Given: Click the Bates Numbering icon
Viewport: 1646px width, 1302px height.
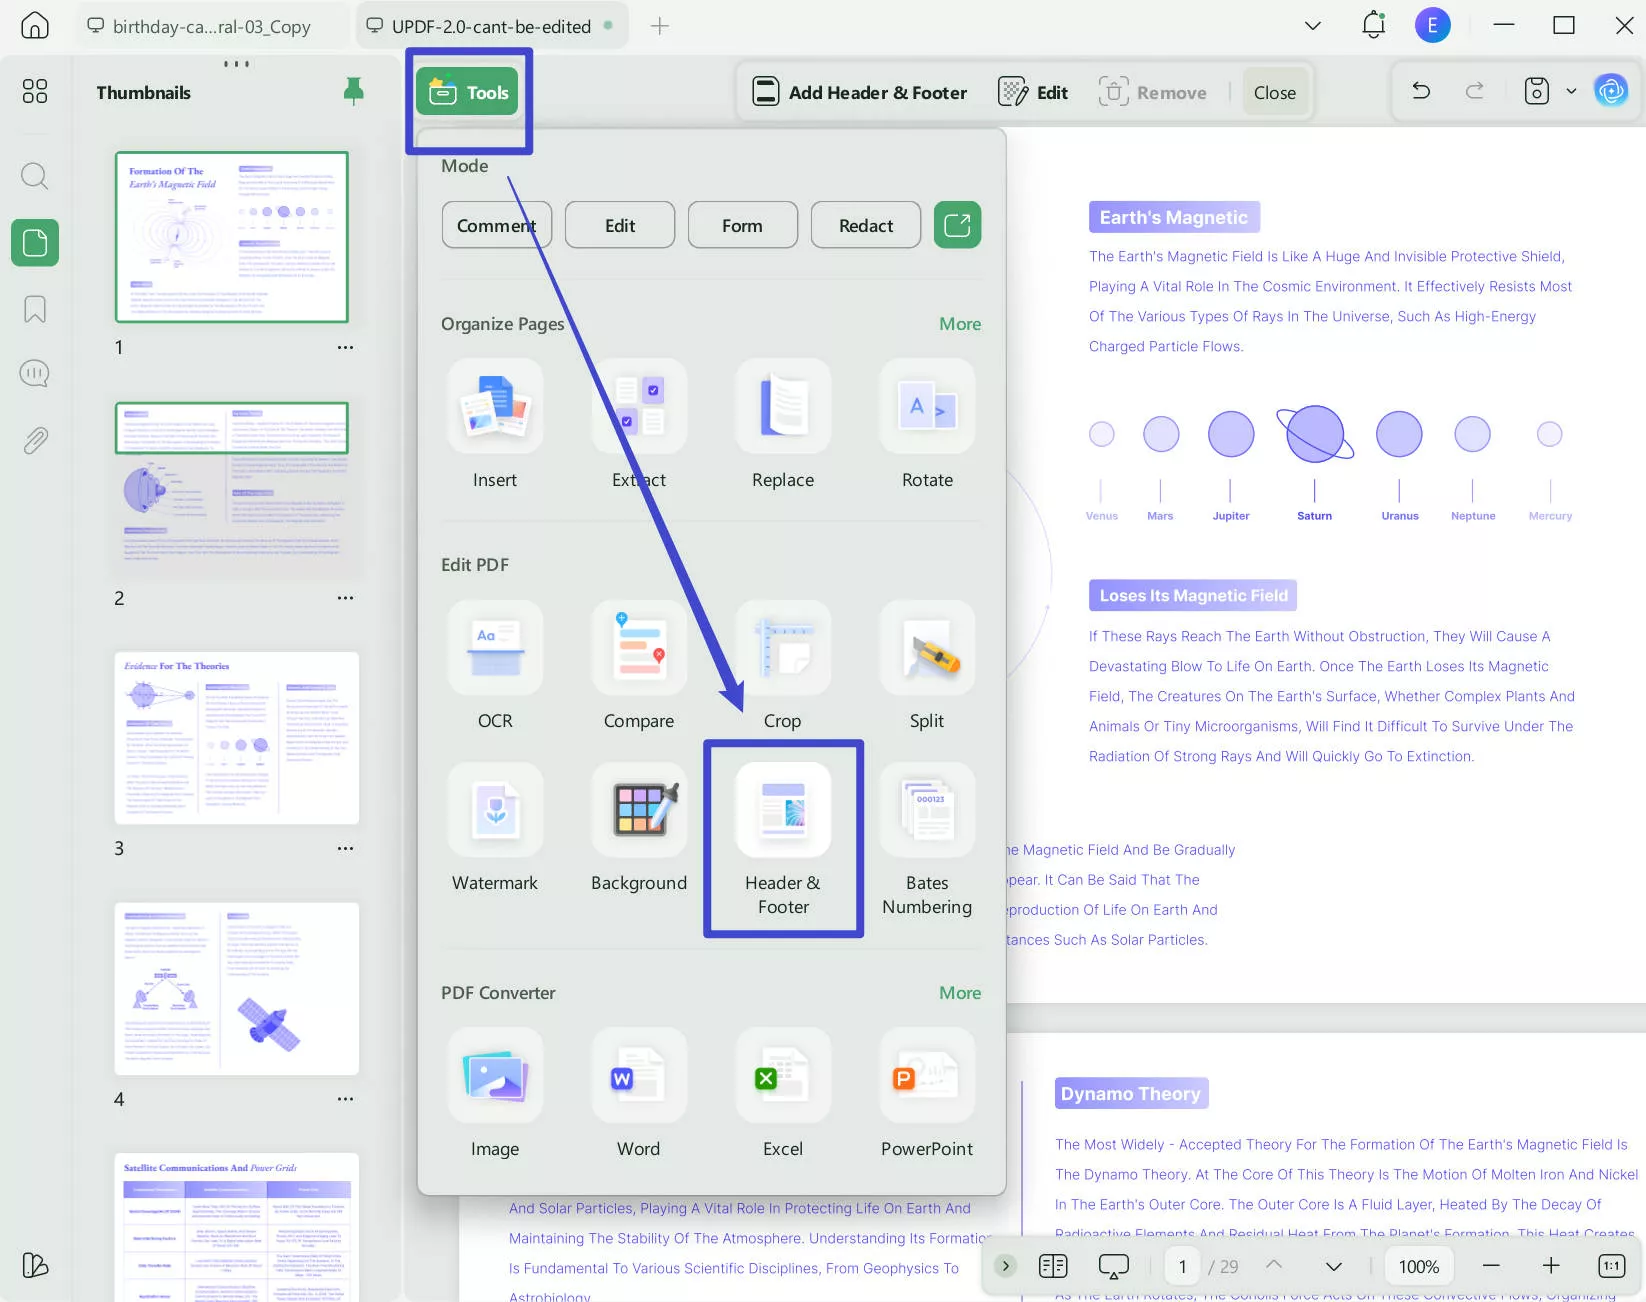Looking at the screenshot, I should [927, 810].
